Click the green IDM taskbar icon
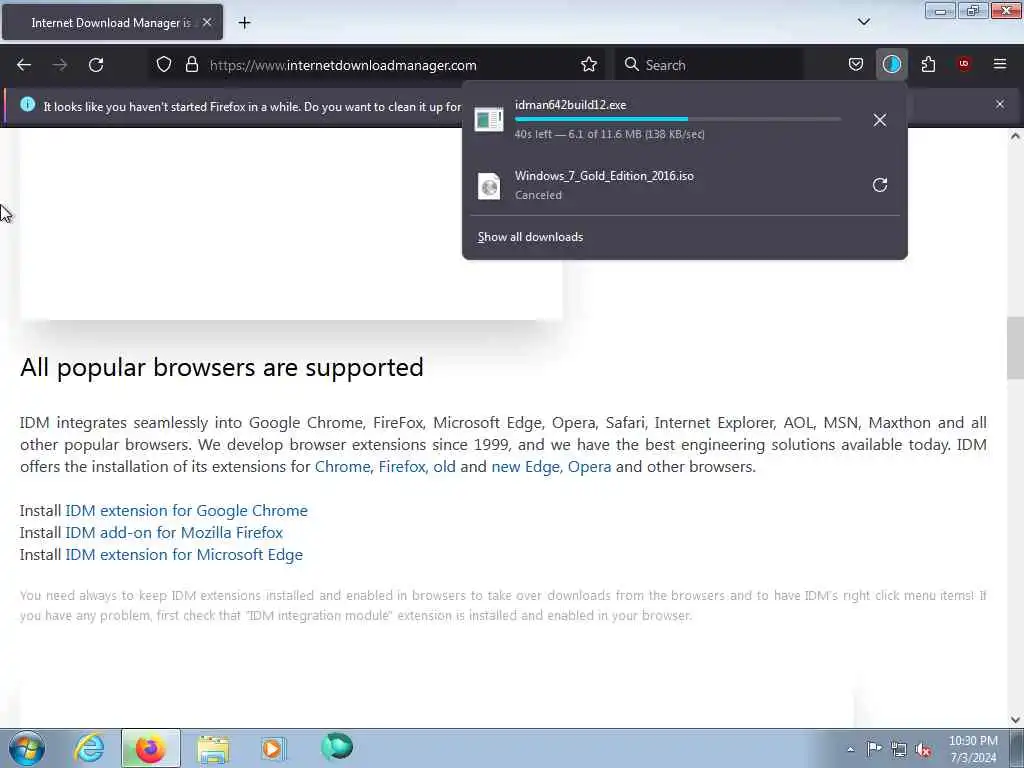 coord(337,746)
